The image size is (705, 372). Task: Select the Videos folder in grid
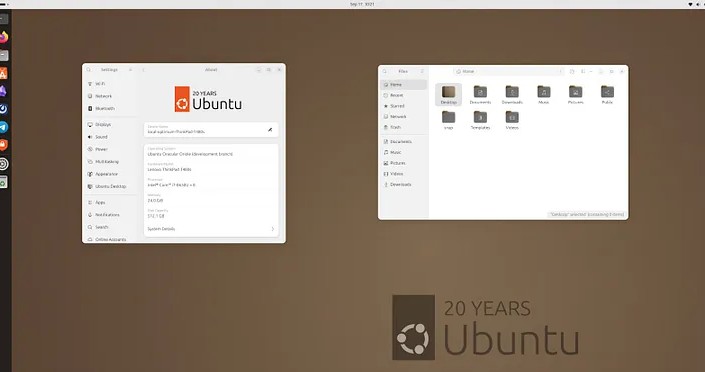(x=512, y=120)
